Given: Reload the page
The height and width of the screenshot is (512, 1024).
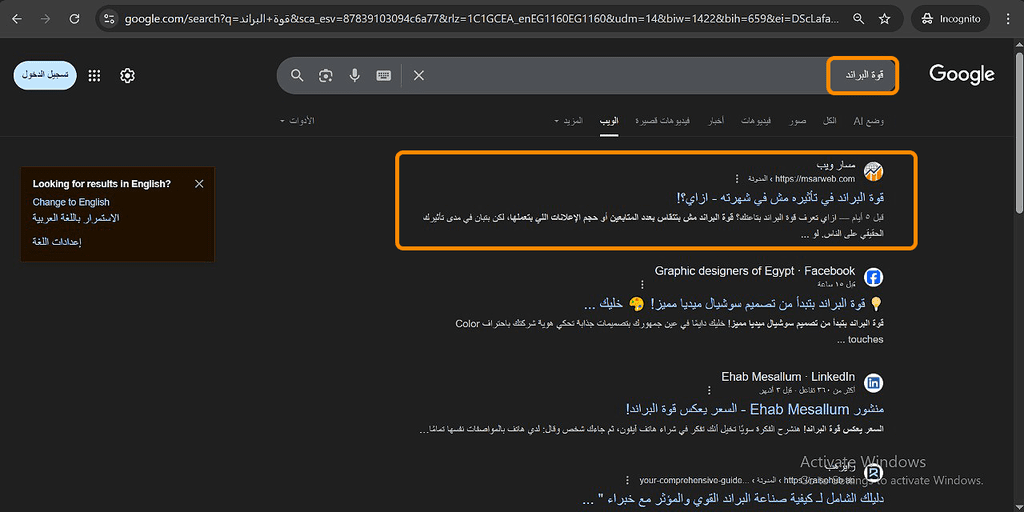Looking at the screenshot, I should pos(74,19).
